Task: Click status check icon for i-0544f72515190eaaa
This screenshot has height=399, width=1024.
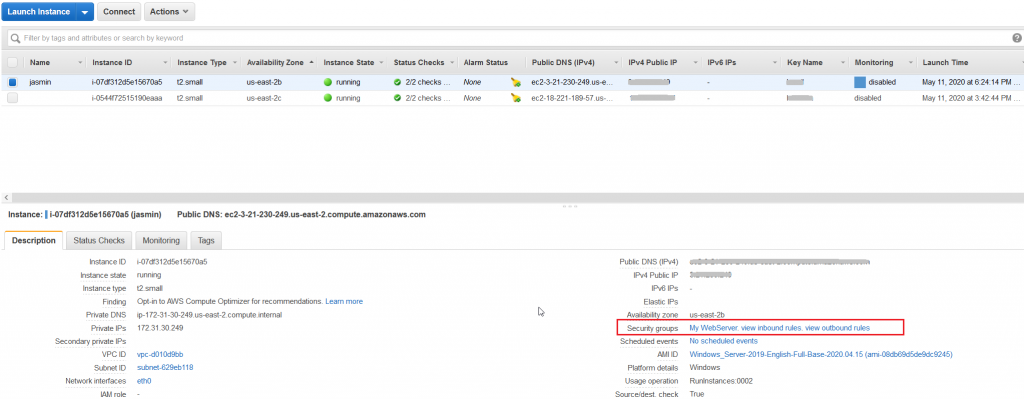Action: point(398,98)
